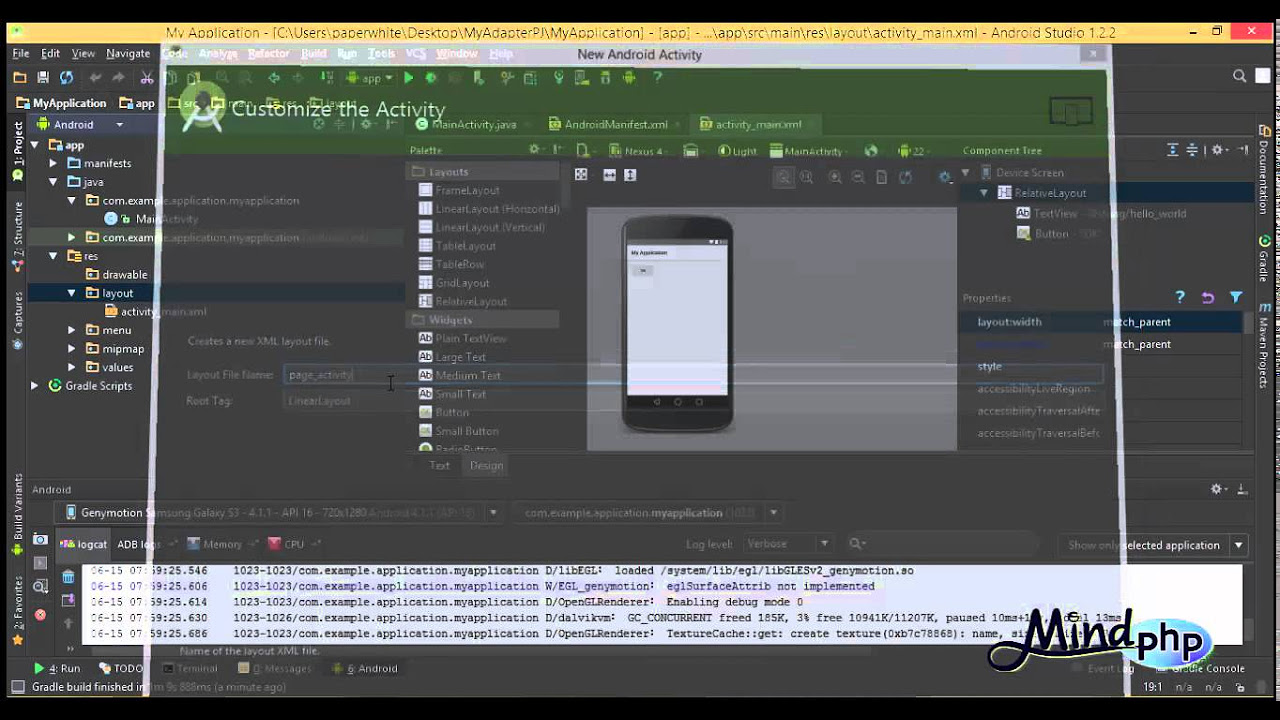Image resolution: width=1280 pixels, height=720 pixels.
Task: Click the tool window toggle in the status bar corner
Action: [17, 687]
